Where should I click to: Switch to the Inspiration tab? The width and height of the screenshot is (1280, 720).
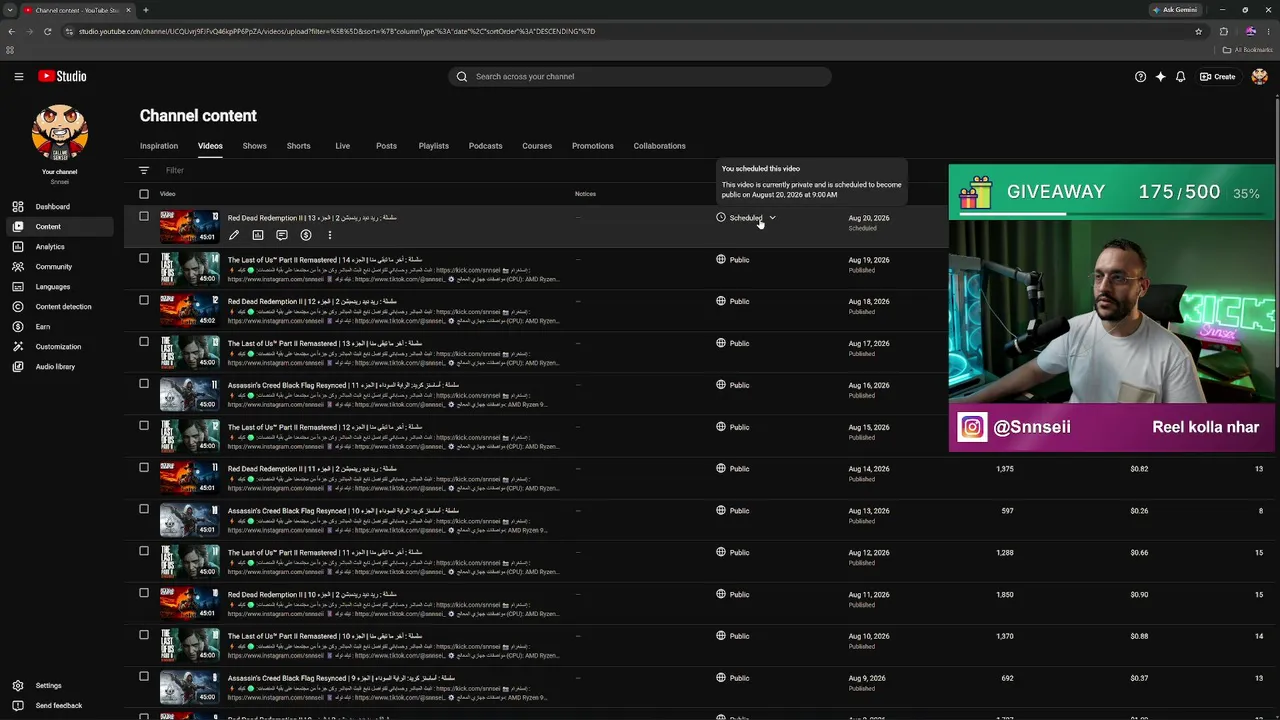[159, 146]
